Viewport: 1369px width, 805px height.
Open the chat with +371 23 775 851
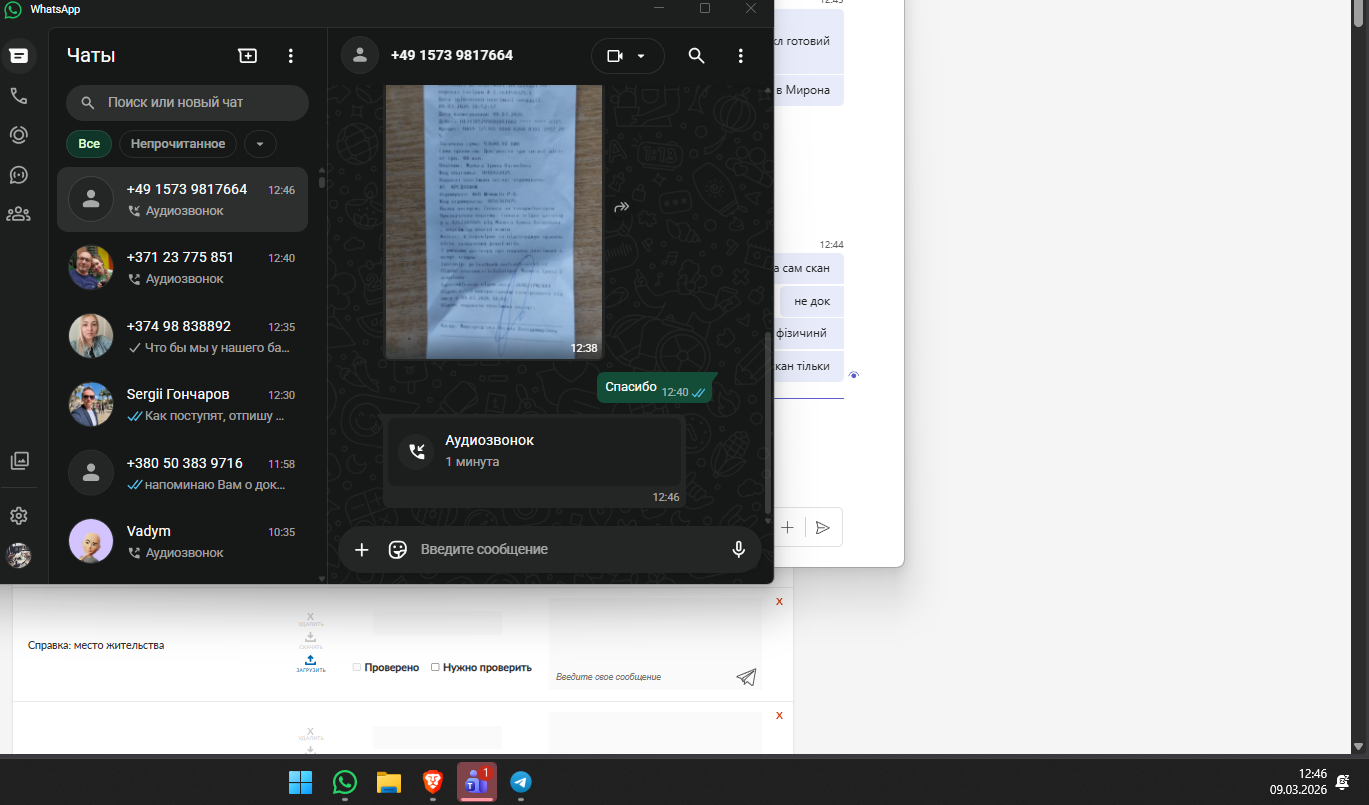pyautogui.click(x=182, y=268)
